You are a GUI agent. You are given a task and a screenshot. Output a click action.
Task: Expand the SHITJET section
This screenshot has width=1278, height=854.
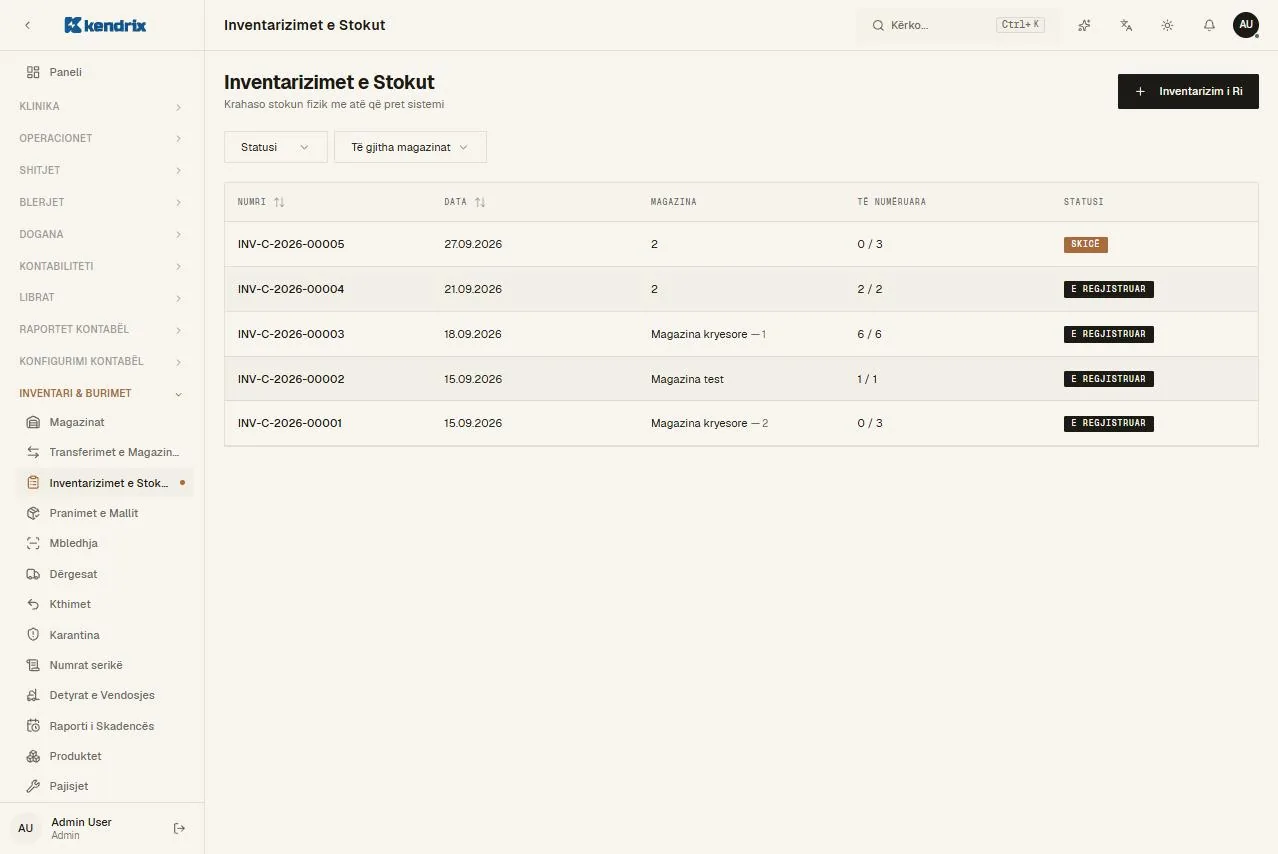pos(102,170)
